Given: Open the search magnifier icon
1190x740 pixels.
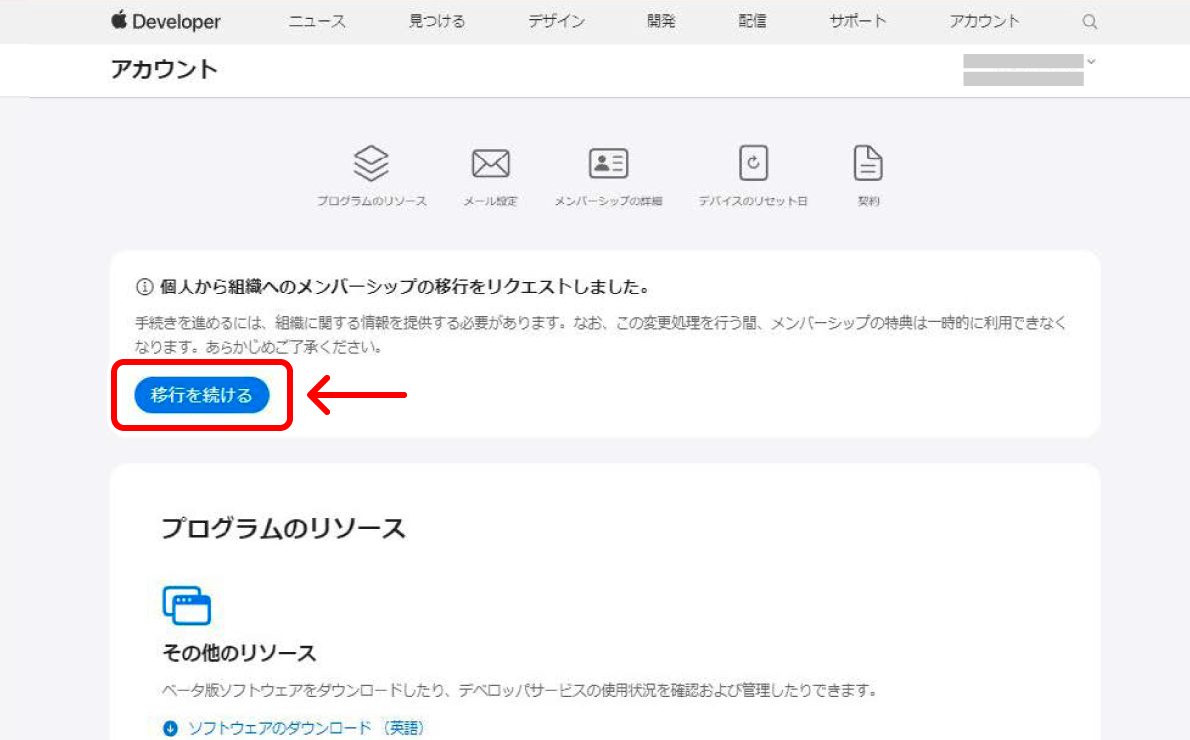Looking at the screenshot, I should pyautogui.click(x=1090, y=22).
